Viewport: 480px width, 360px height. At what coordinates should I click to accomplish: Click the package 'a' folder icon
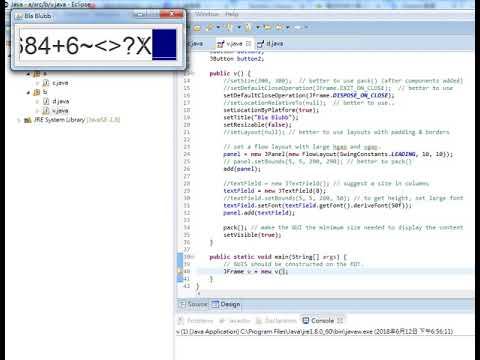(37, 73)
